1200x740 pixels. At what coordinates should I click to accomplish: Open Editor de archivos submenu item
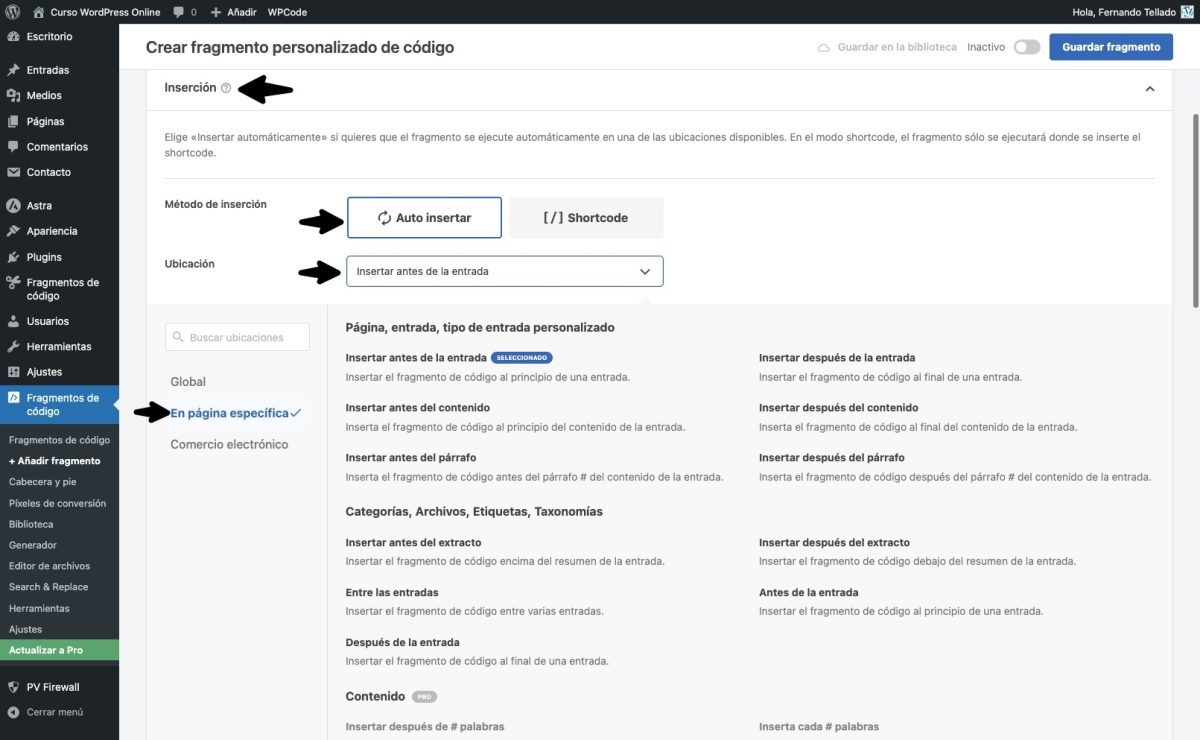click(49, 566)
